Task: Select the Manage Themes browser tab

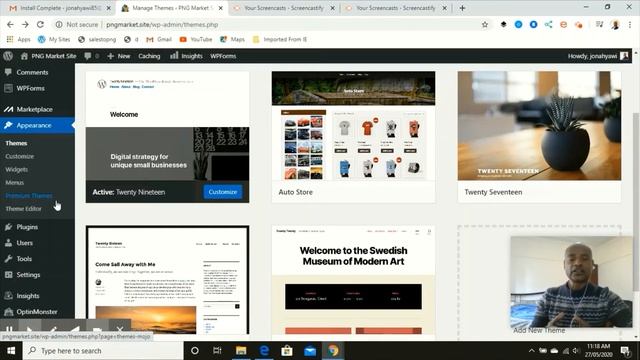Action: tap(172, 8)
